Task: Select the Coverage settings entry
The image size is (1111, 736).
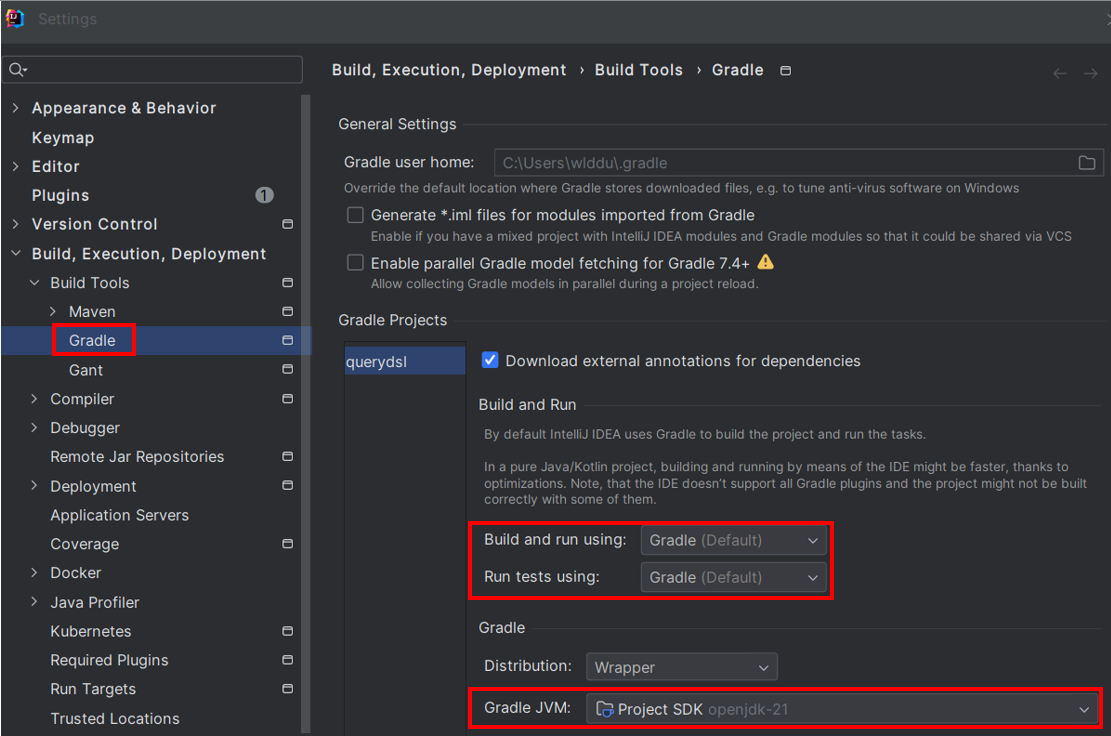Action: point(84,544)
